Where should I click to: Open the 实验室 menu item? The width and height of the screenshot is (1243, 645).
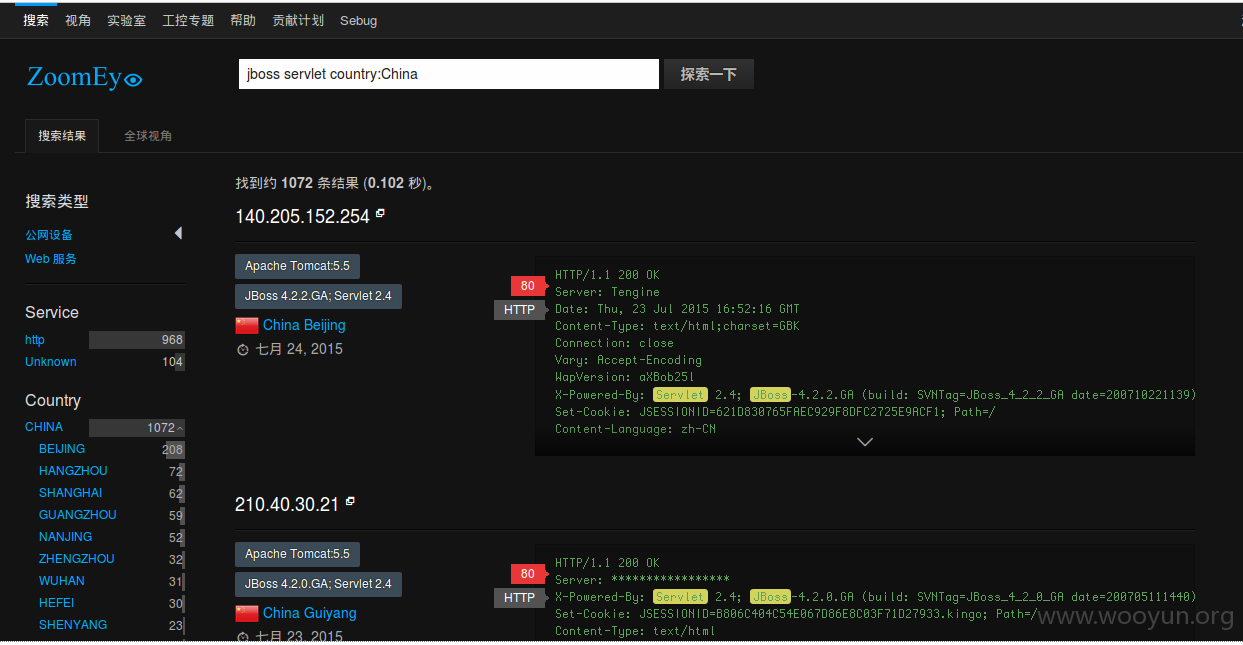click(x=126, y=20)
